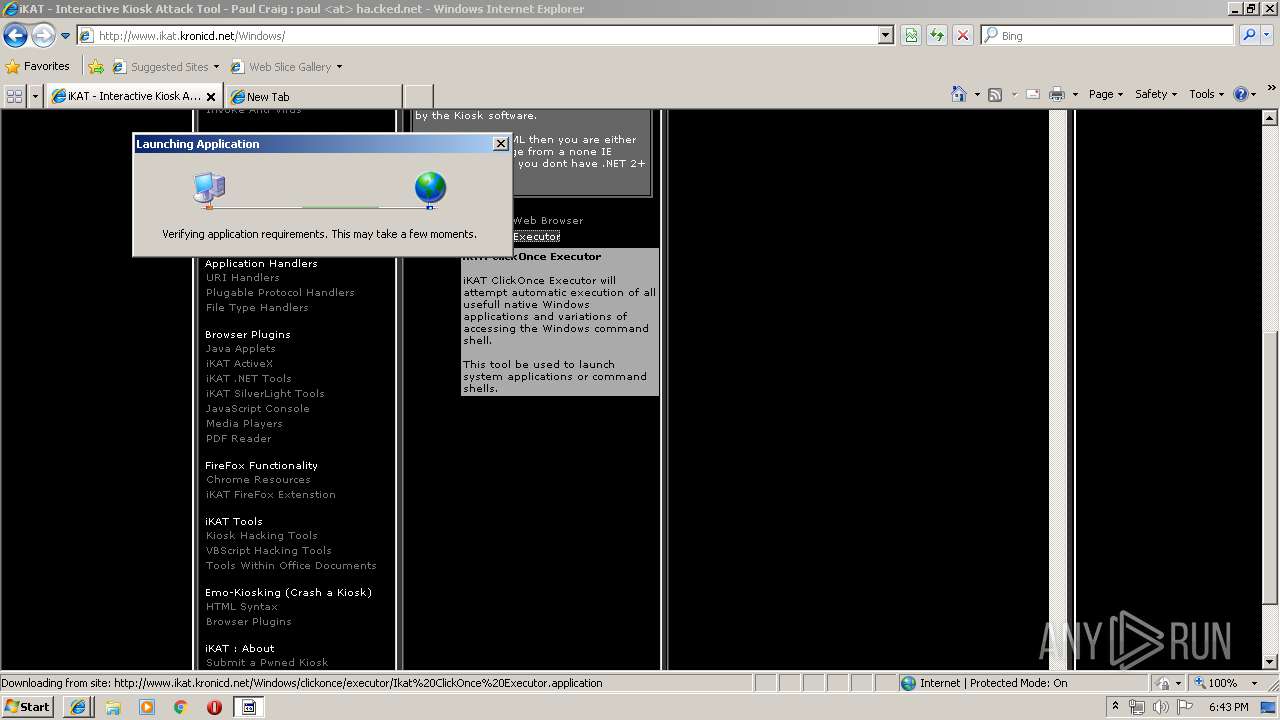Image resolution: width=1280 pixels, height=720 pixels.
Task: Open the Media Players link
Action: pos(244,424)
